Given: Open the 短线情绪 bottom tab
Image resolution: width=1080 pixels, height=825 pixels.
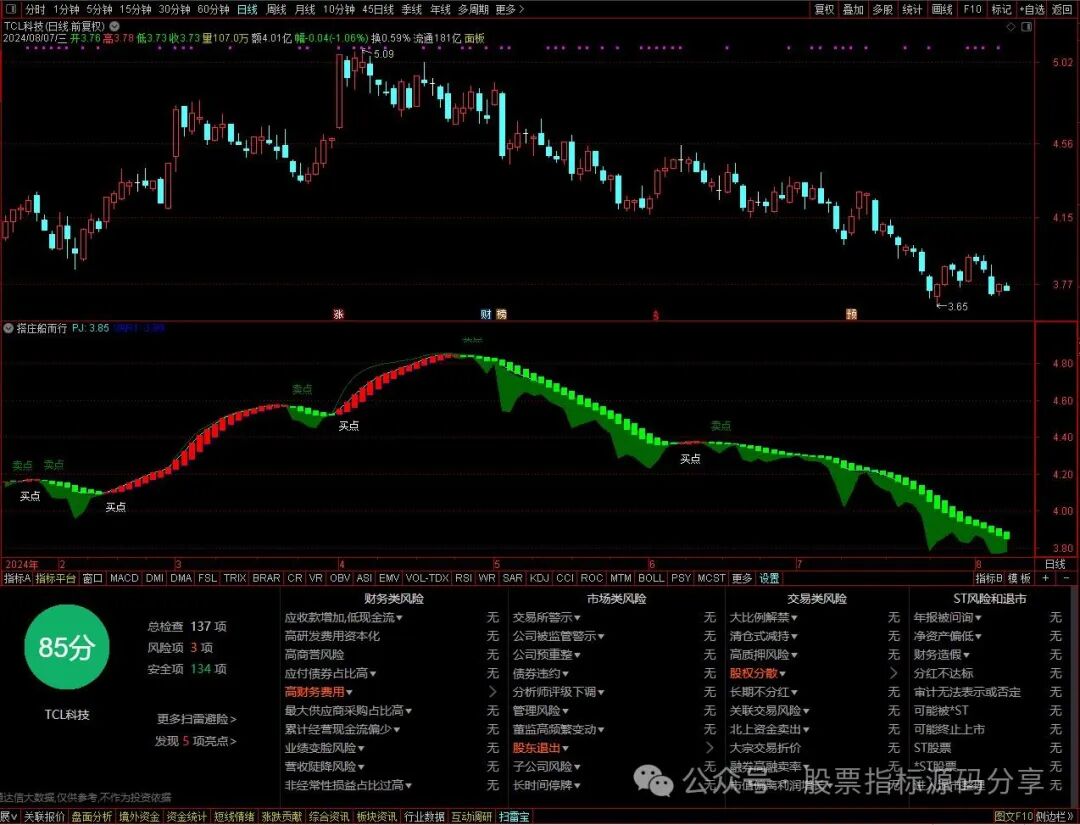Looking at the screenshot, I should [233, 817].
